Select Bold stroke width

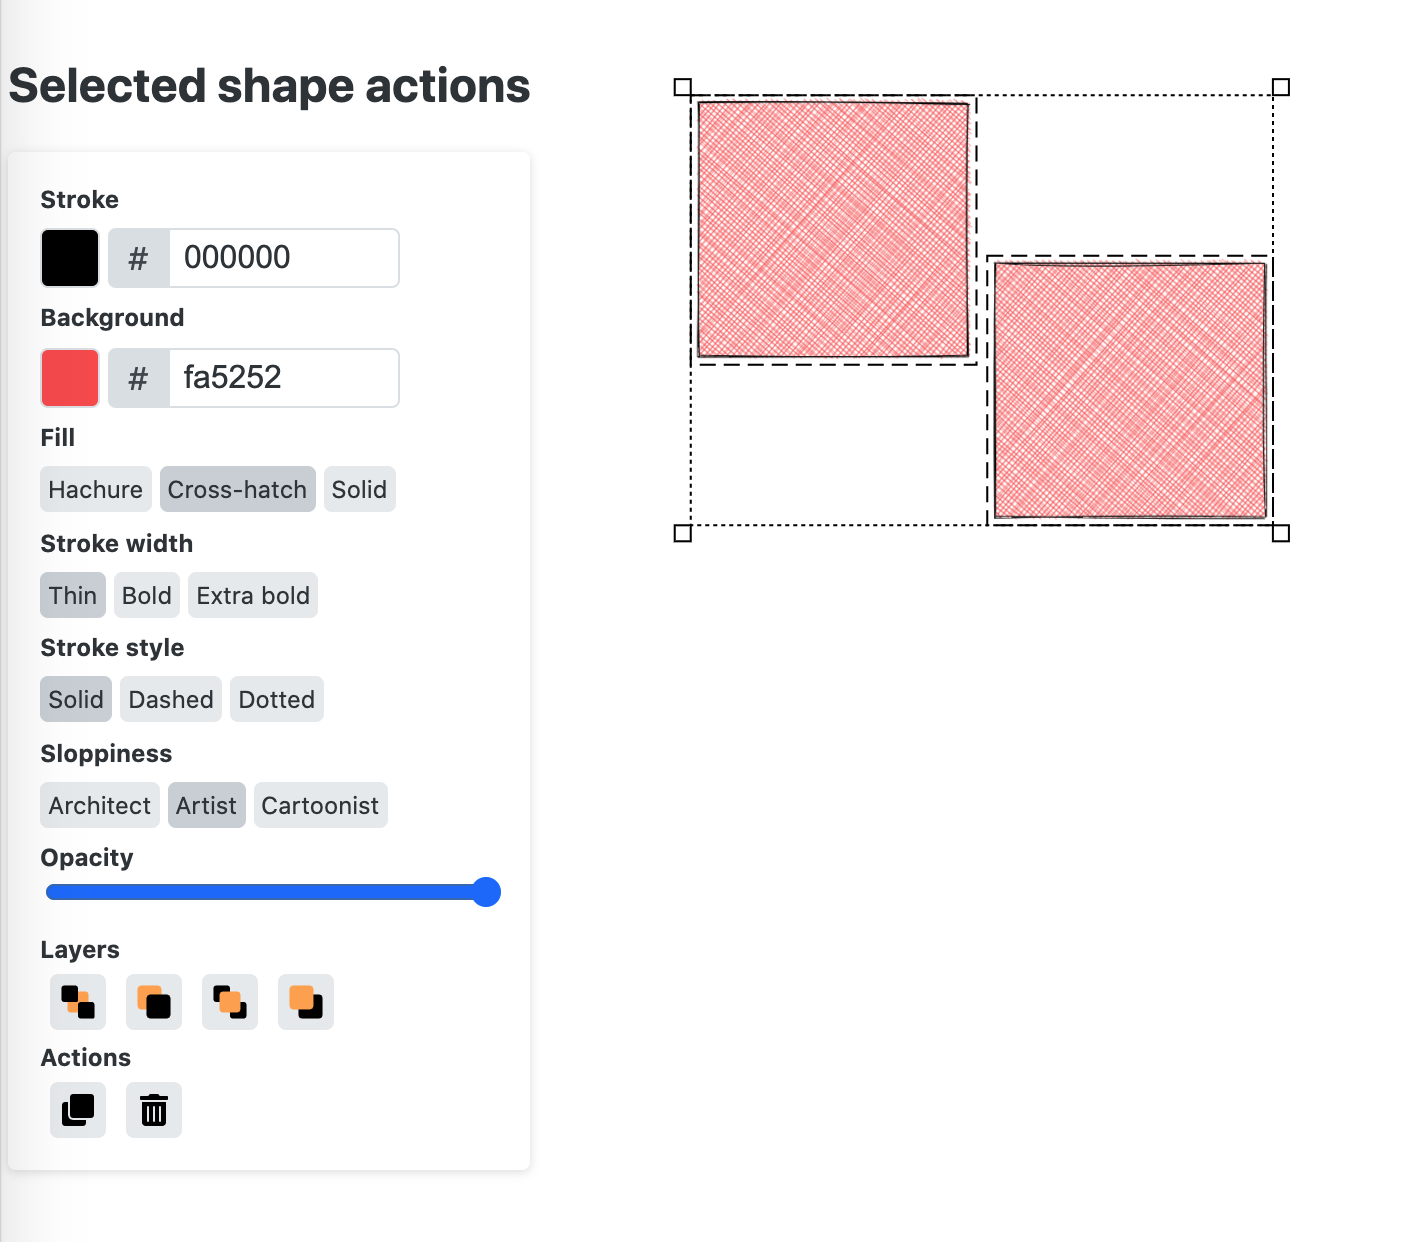(x=146, y=595)
